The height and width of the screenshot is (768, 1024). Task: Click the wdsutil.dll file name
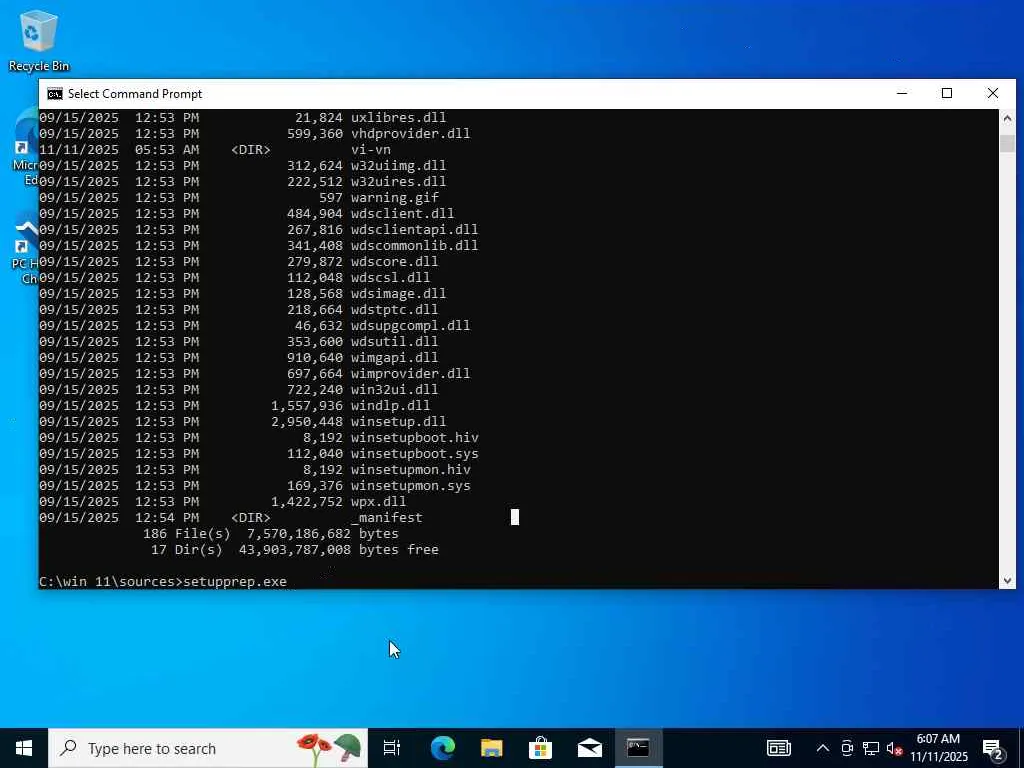(394, 342)
